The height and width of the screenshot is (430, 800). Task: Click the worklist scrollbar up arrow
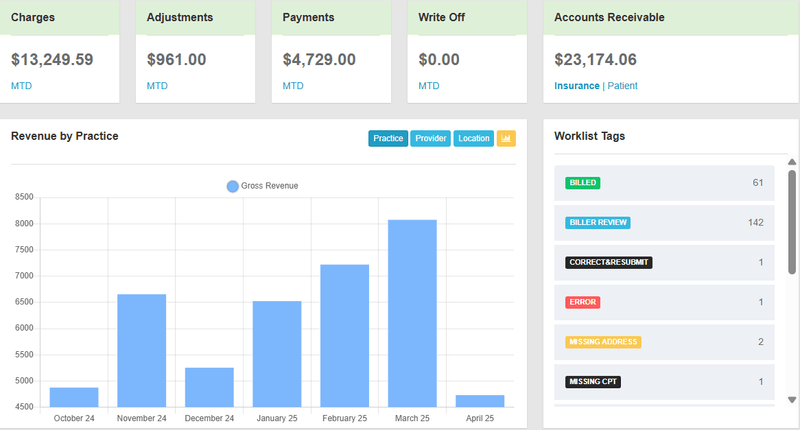(792, 162)
